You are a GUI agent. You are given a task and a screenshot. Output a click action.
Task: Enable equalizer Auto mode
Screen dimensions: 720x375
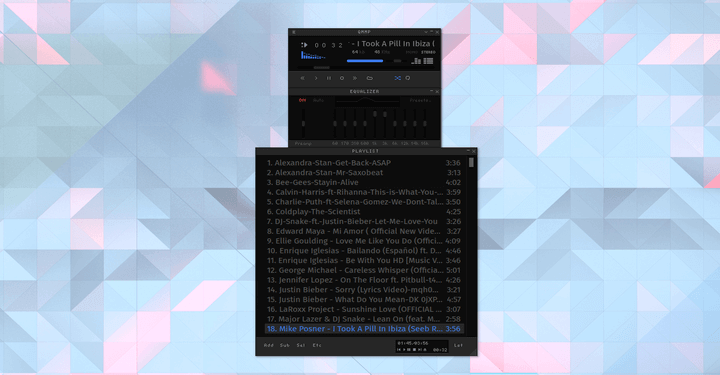click(319, 100)
